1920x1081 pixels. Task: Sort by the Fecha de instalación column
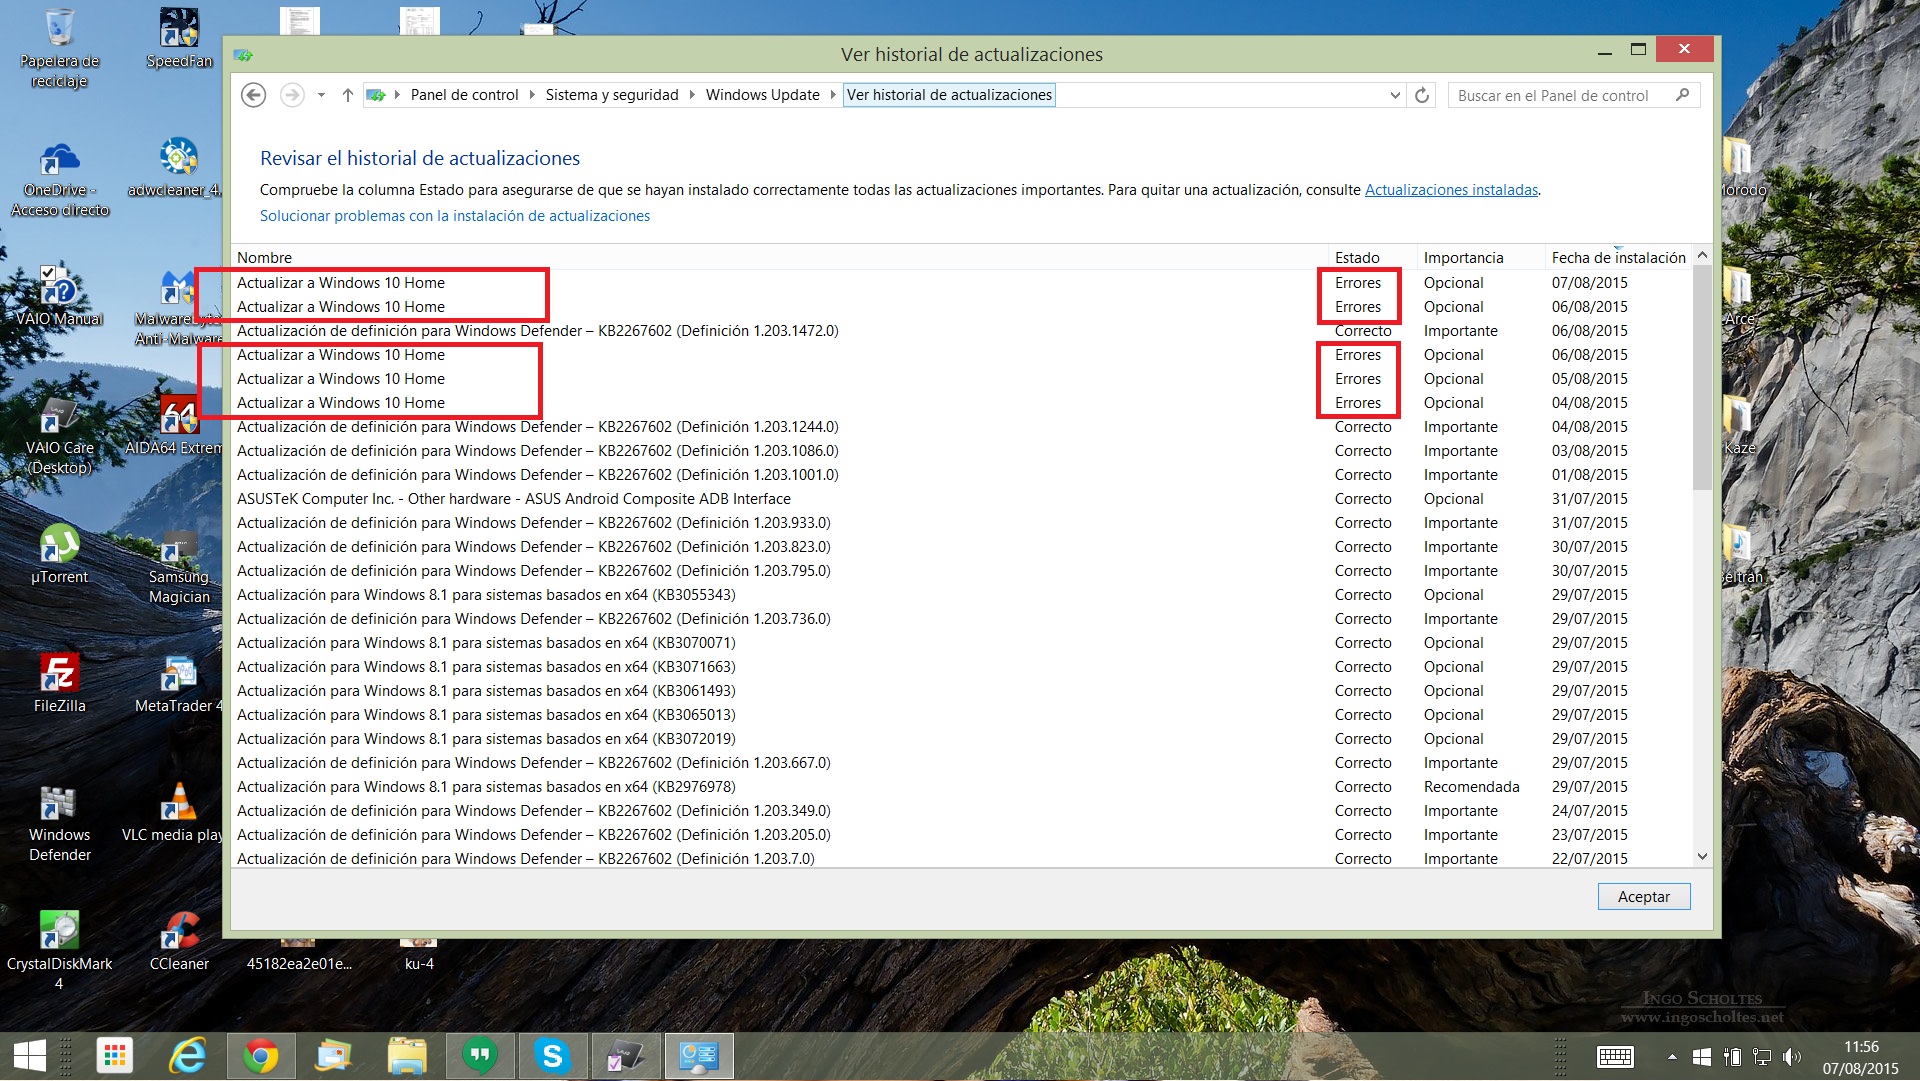pyautogui.click(x=1617, y=257)
